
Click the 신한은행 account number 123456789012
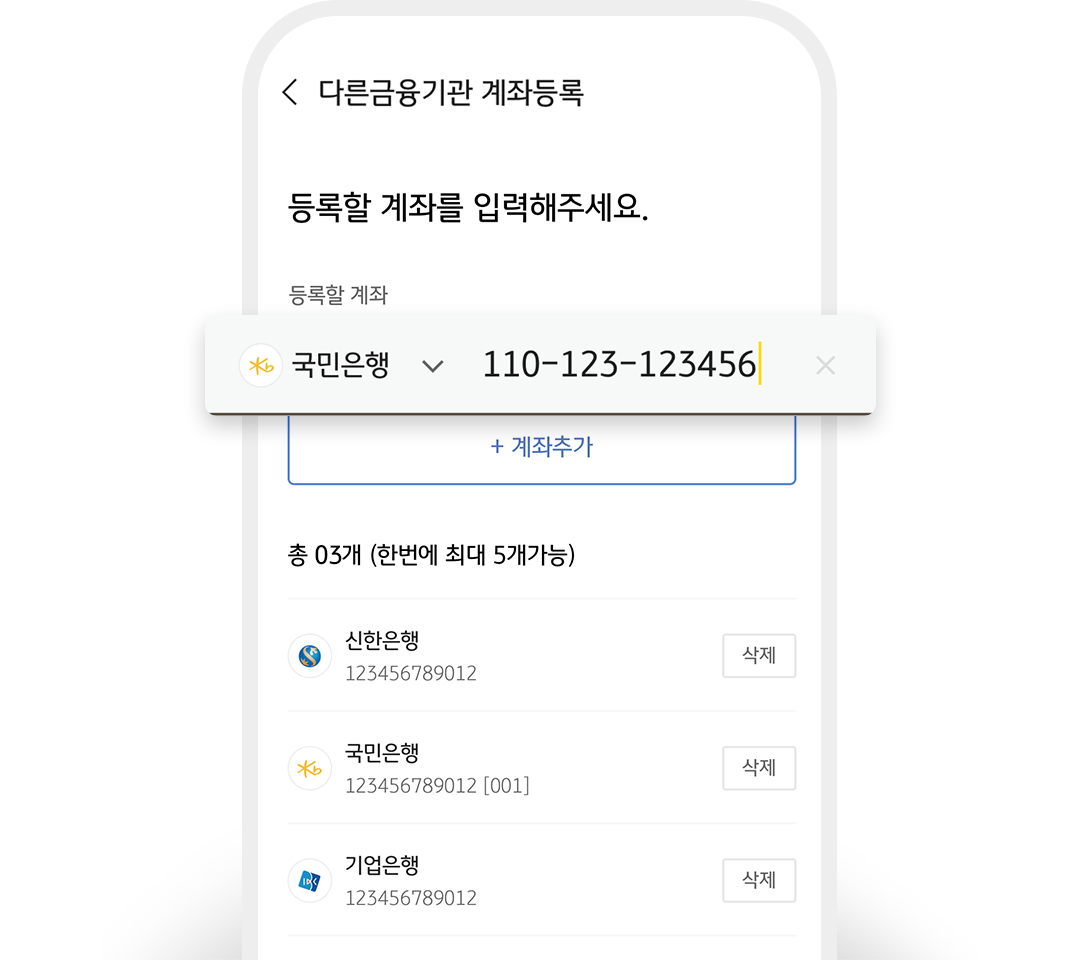pos(411,674)
